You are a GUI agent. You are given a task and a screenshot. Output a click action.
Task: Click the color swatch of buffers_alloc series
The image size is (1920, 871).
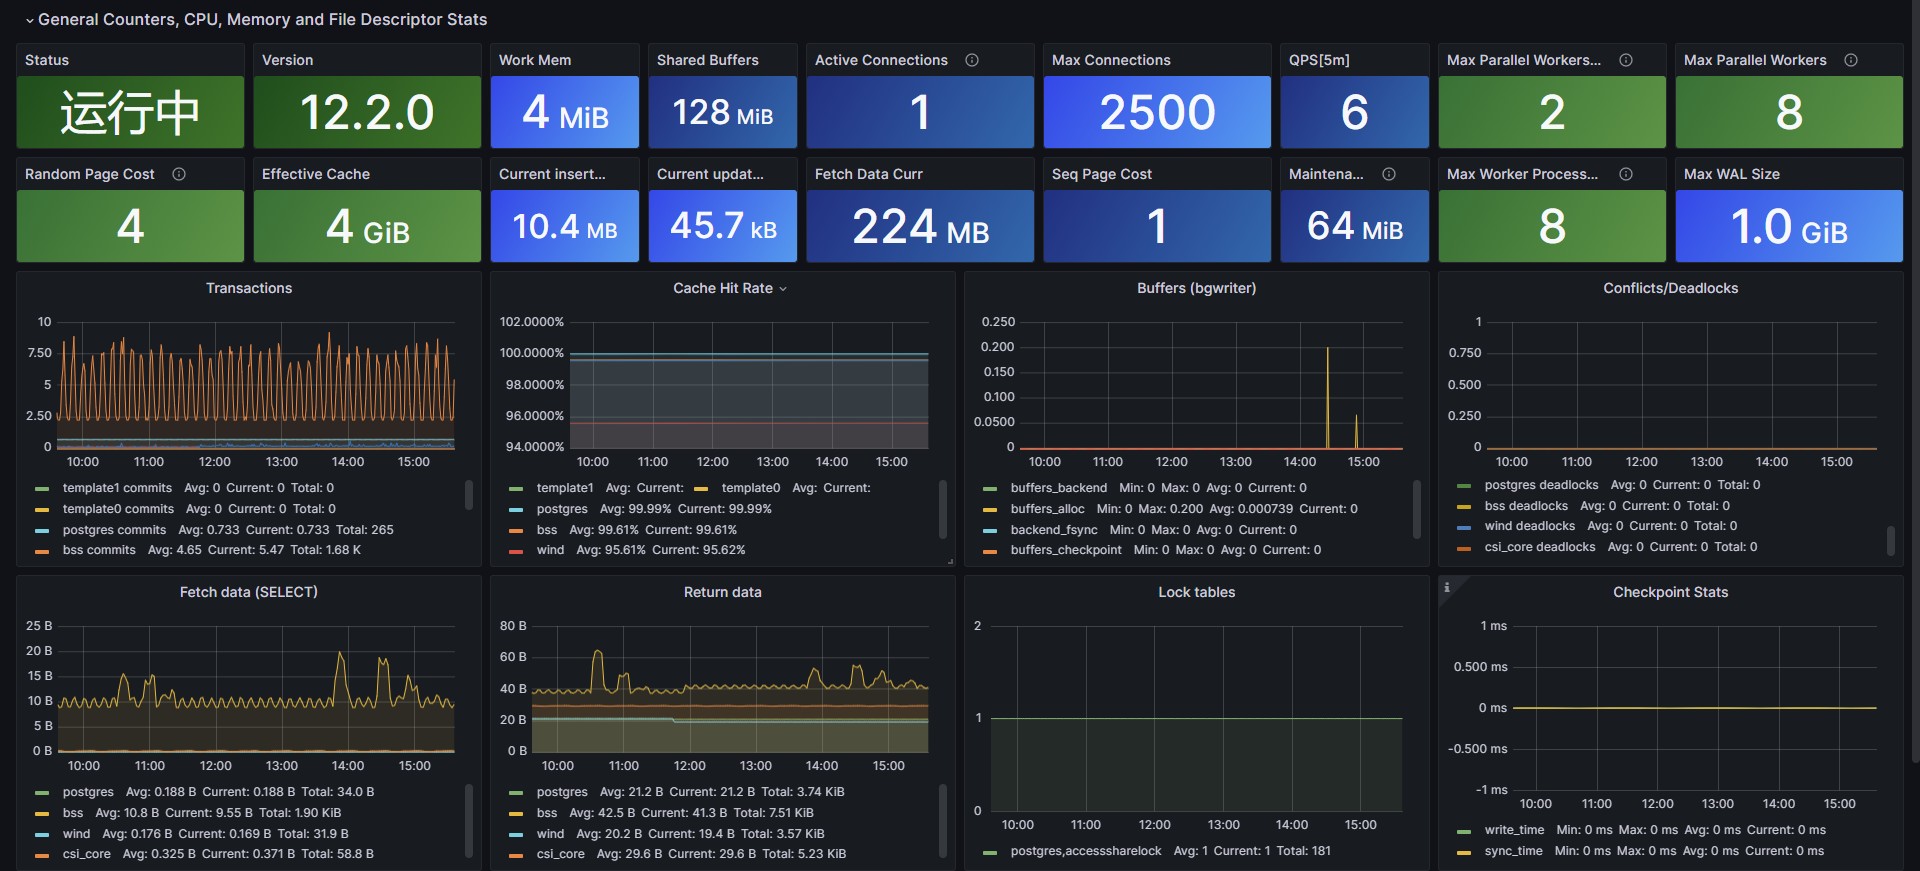(x=990, y=510)
